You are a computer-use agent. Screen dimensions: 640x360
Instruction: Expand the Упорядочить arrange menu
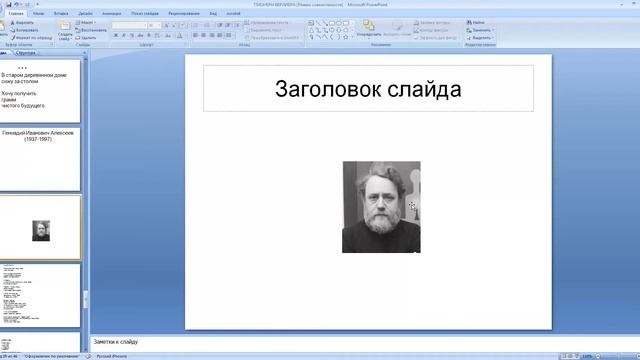[369, 29]
